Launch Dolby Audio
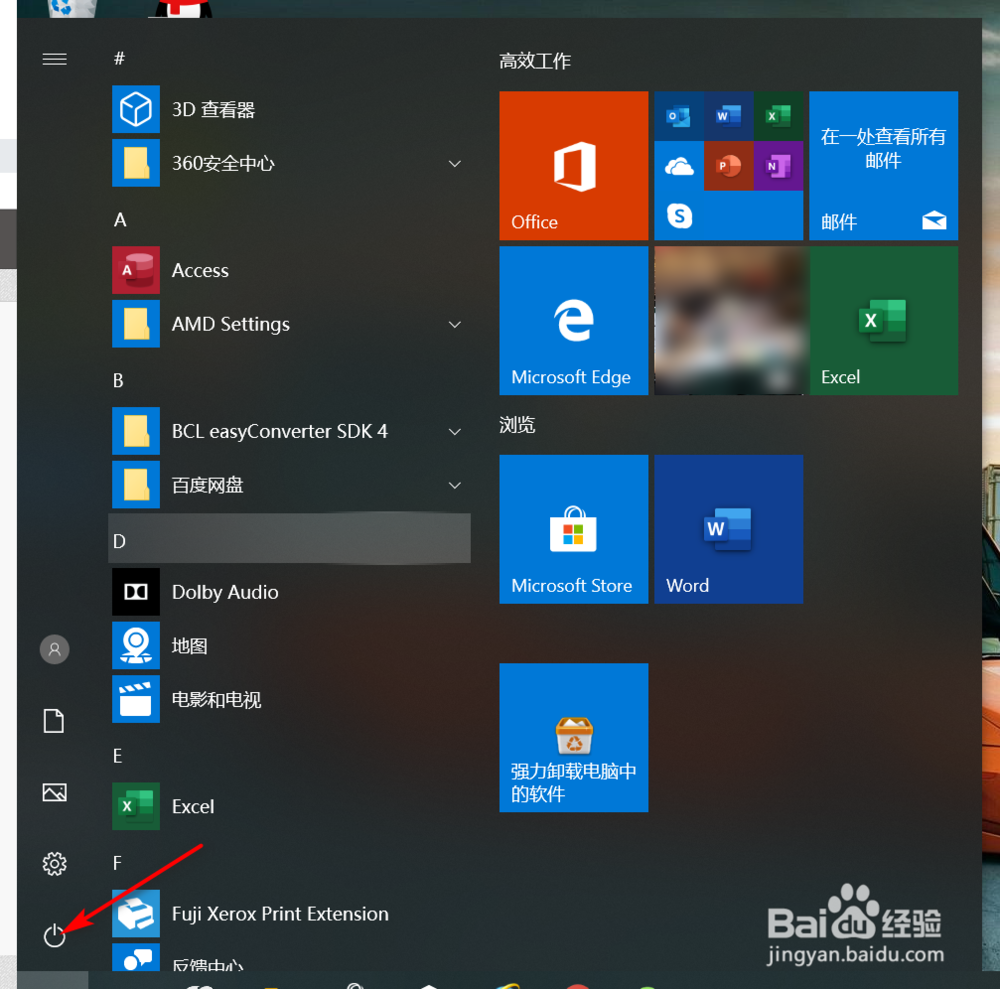The image size is (1000, 989). pos(290,592)
